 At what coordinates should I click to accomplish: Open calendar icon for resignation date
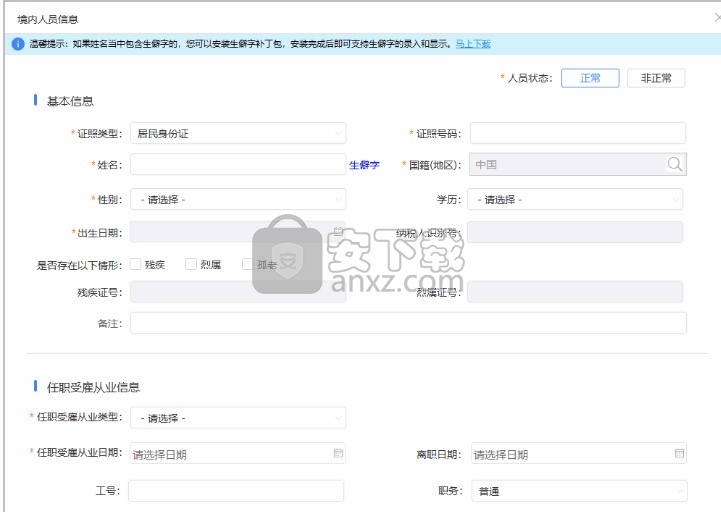[x=679, y=454]
